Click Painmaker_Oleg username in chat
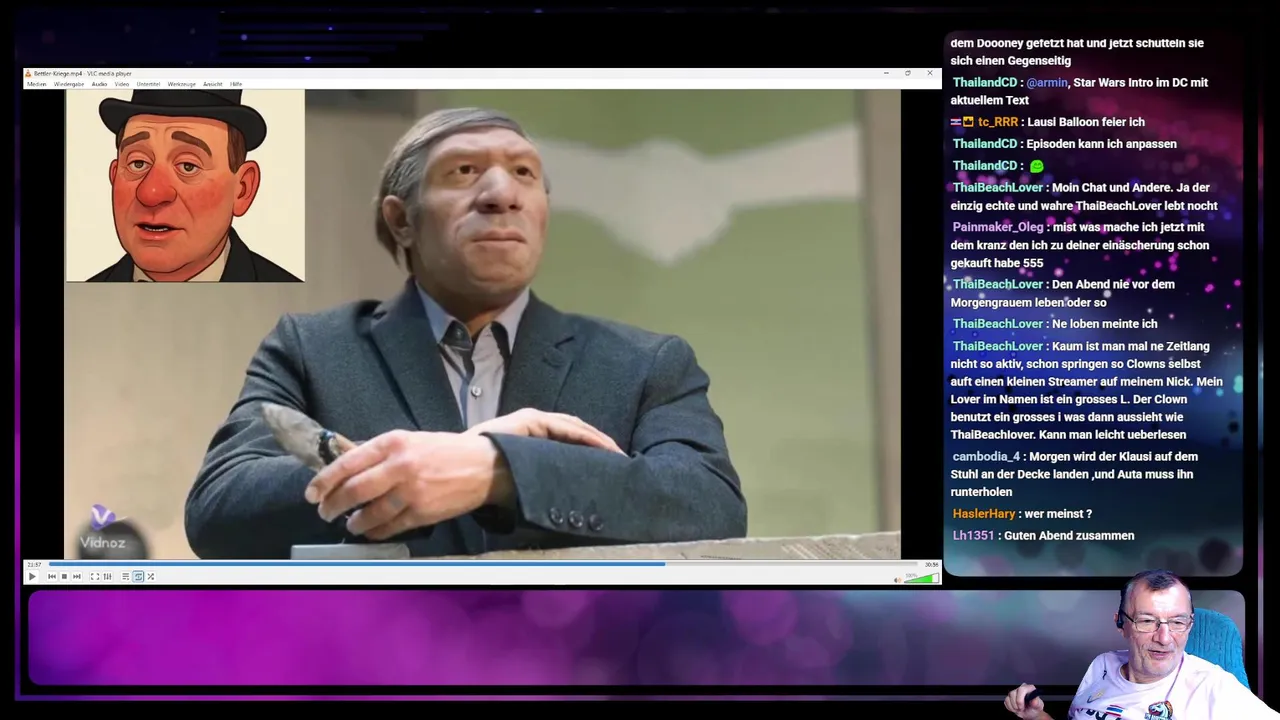The height and width of the screenshot is (720, 1280). 998,227
